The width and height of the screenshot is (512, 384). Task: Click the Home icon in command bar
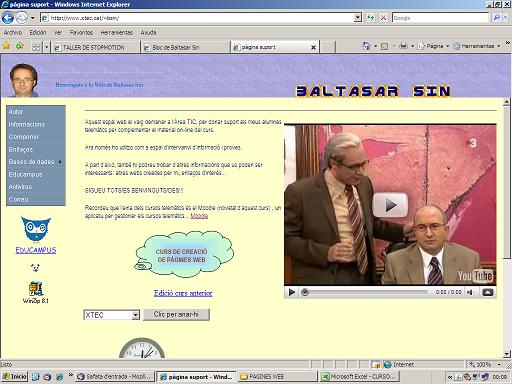(366, 46)
